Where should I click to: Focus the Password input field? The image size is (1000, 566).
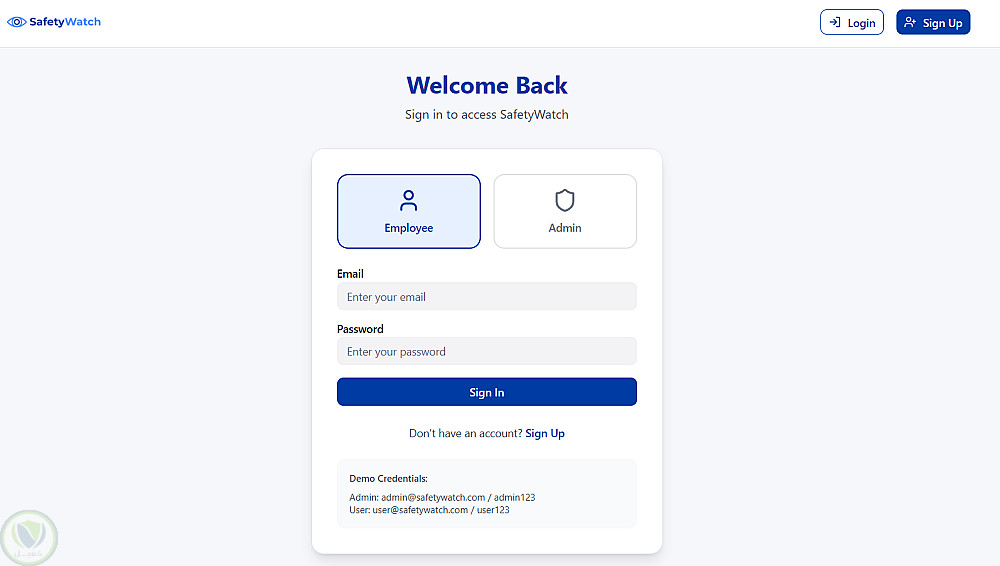486,352
